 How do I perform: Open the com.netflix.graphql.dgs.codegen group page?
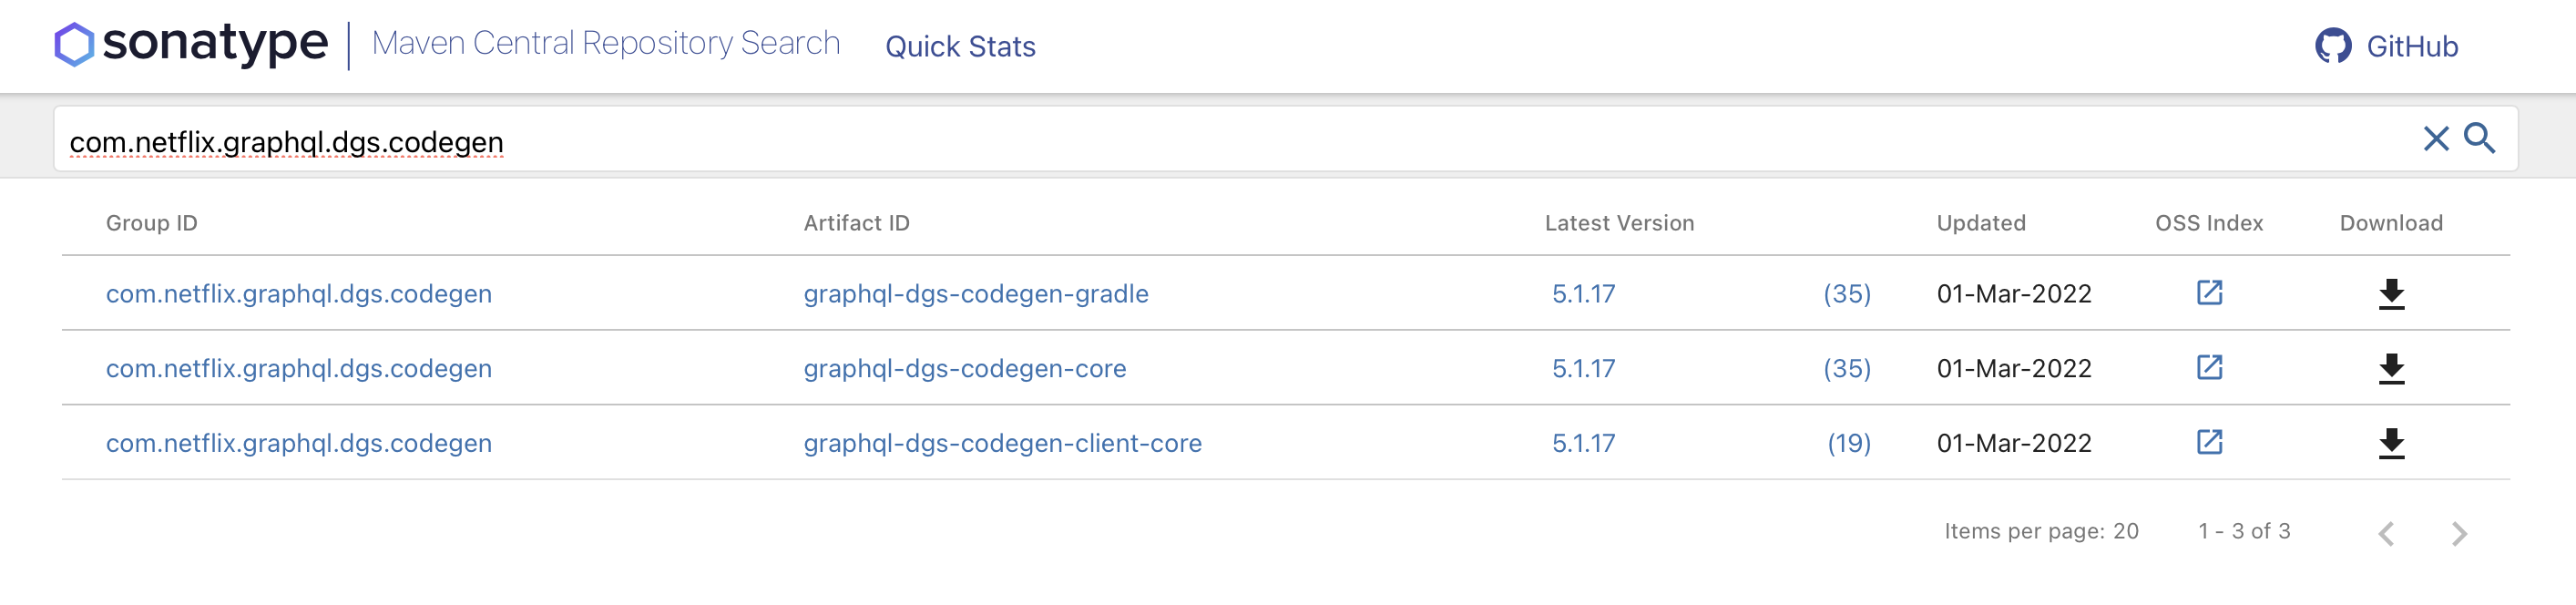[299, 293]
